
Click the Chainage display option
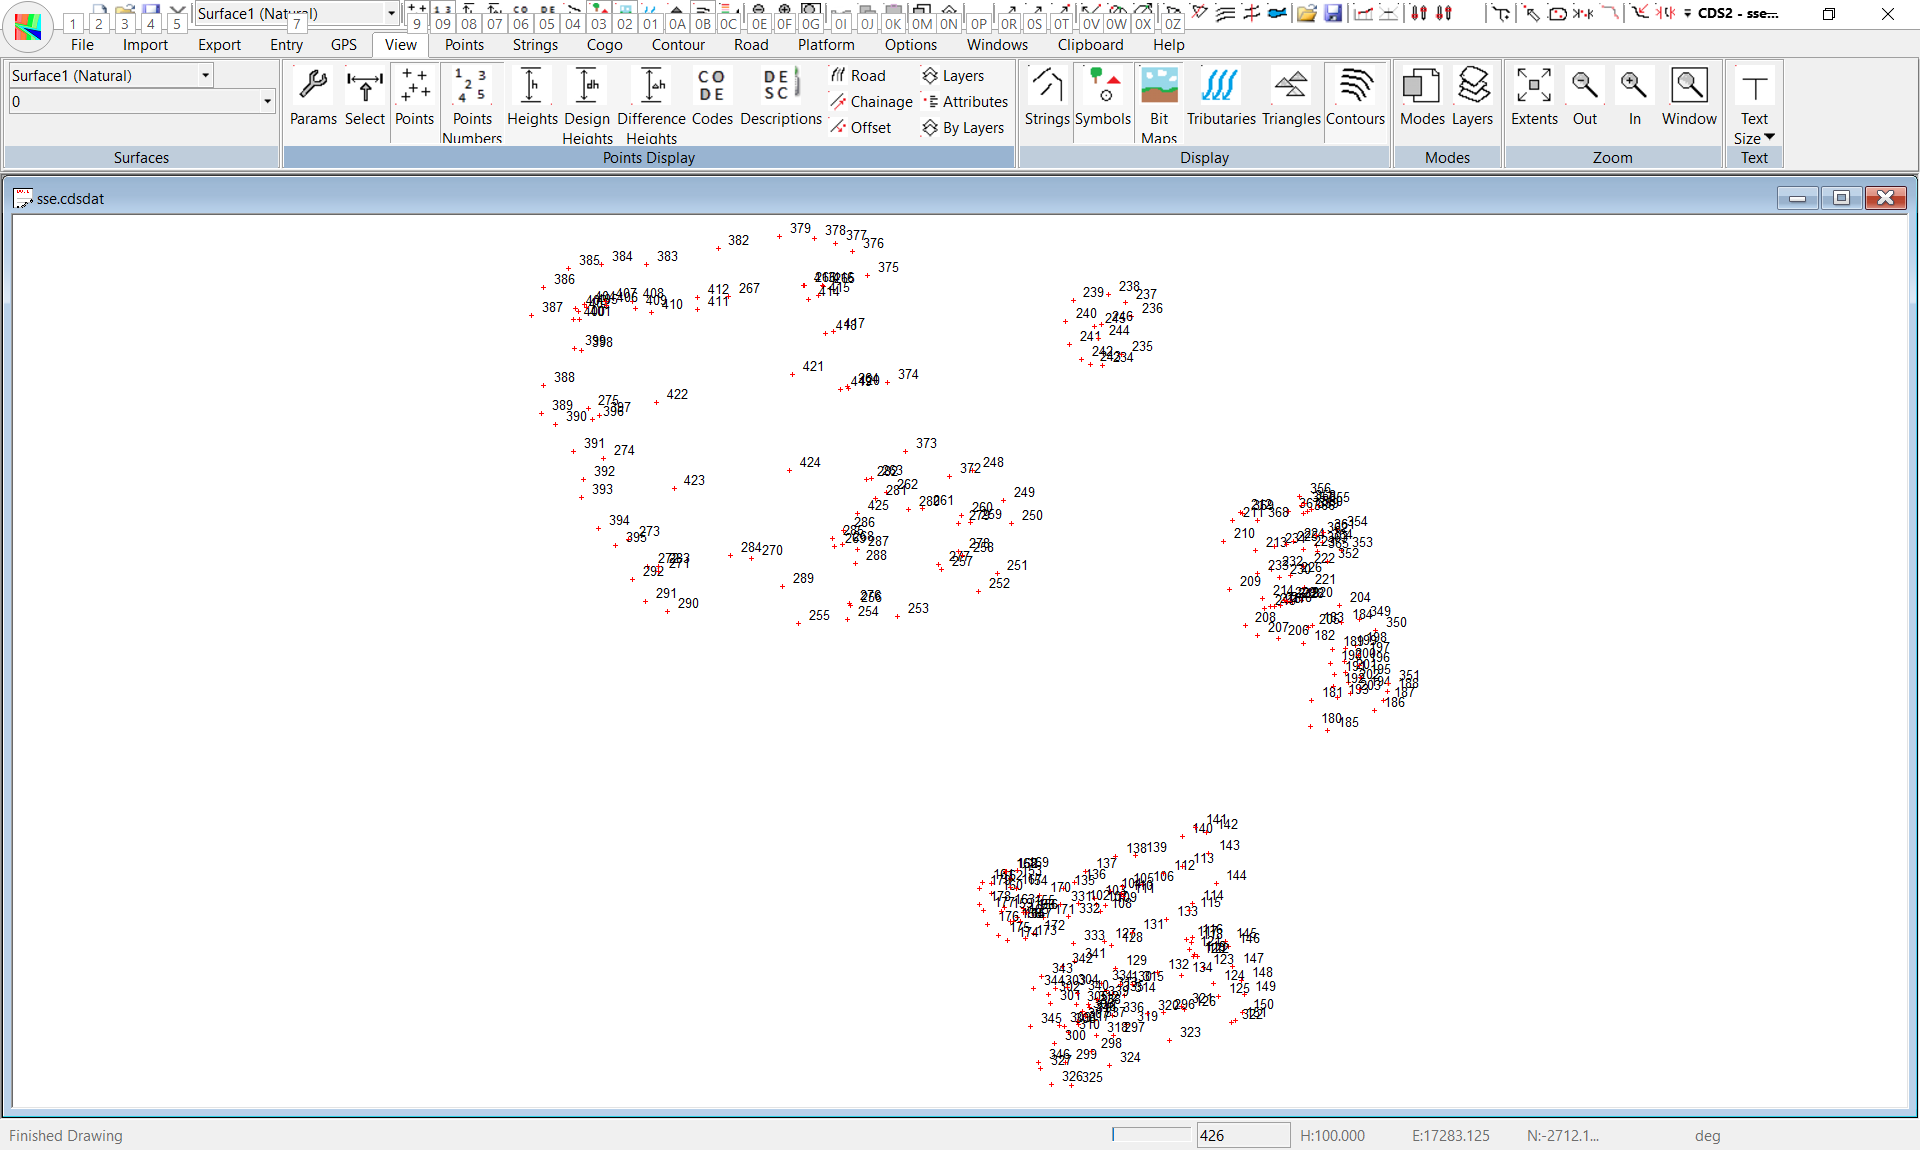click(871, 102)
